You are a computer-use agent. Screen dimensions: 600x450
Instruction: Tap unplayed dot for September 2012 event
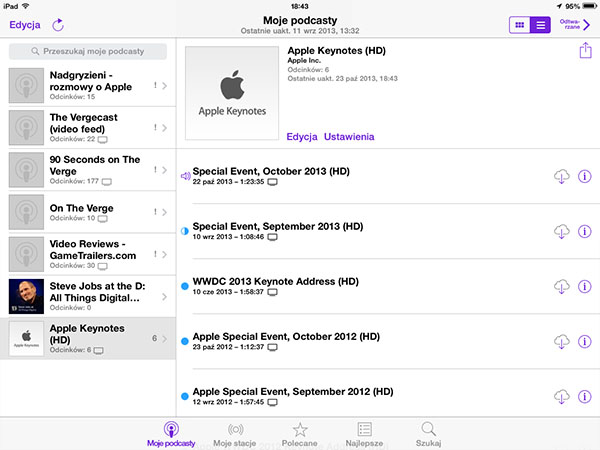[184, 396]
